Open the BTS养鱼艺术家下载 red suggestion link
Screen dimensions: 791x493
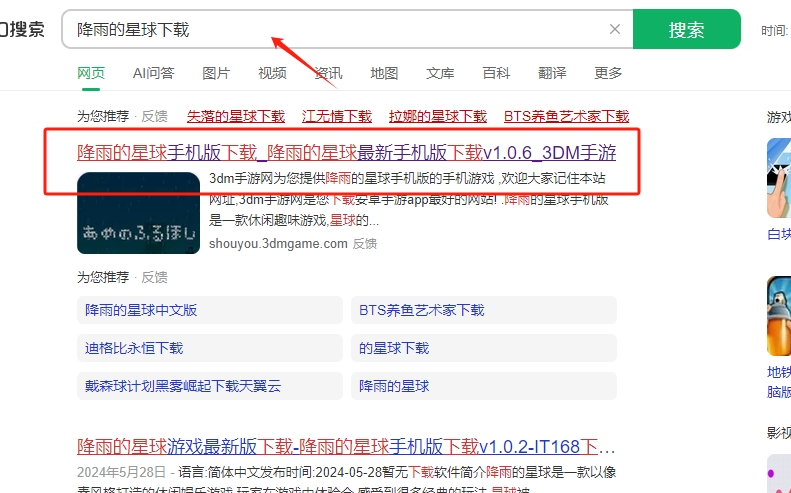(567, 117)
